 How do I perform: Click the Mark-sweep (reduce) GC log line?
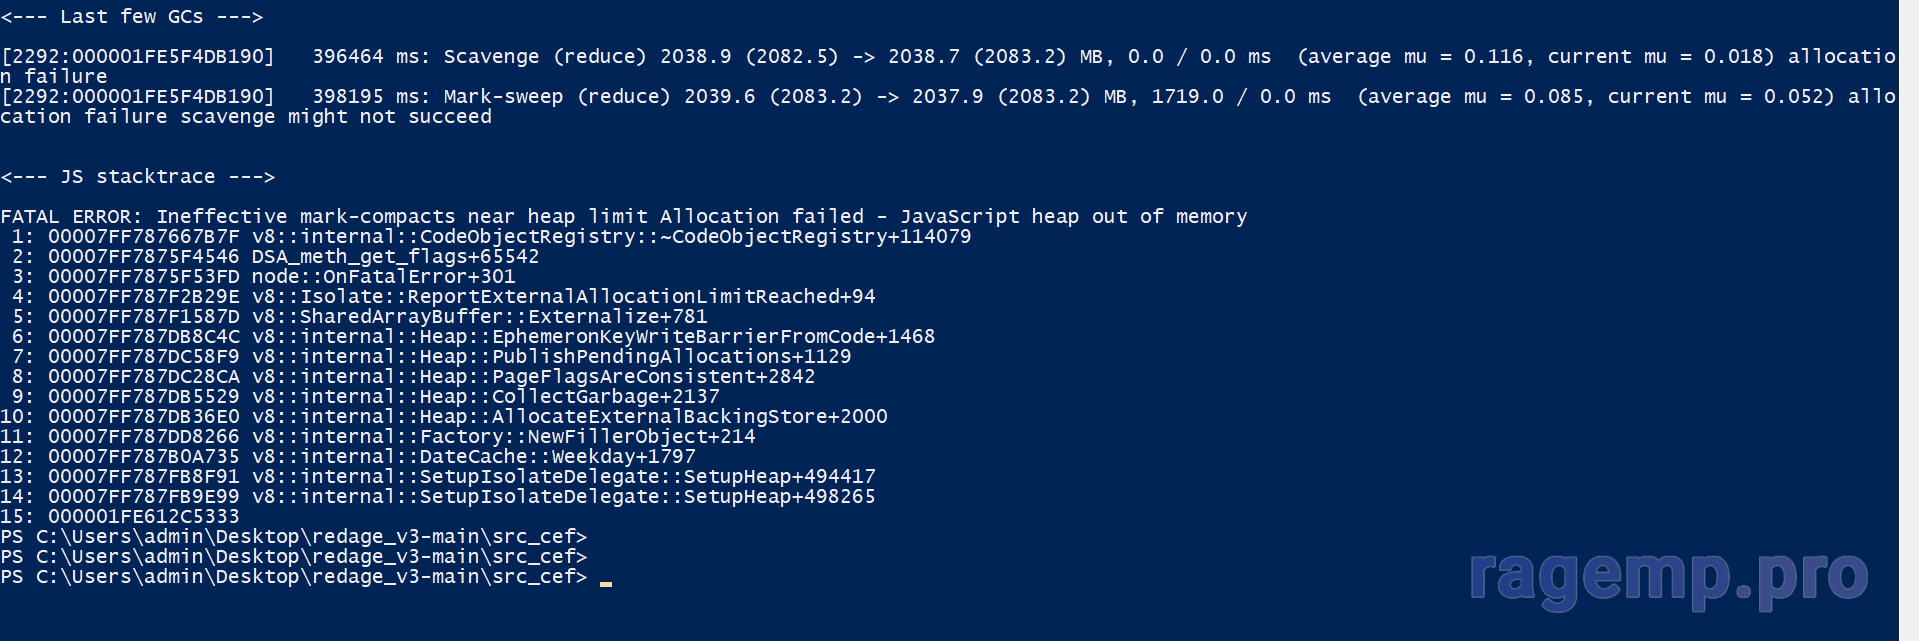(948, 107)
